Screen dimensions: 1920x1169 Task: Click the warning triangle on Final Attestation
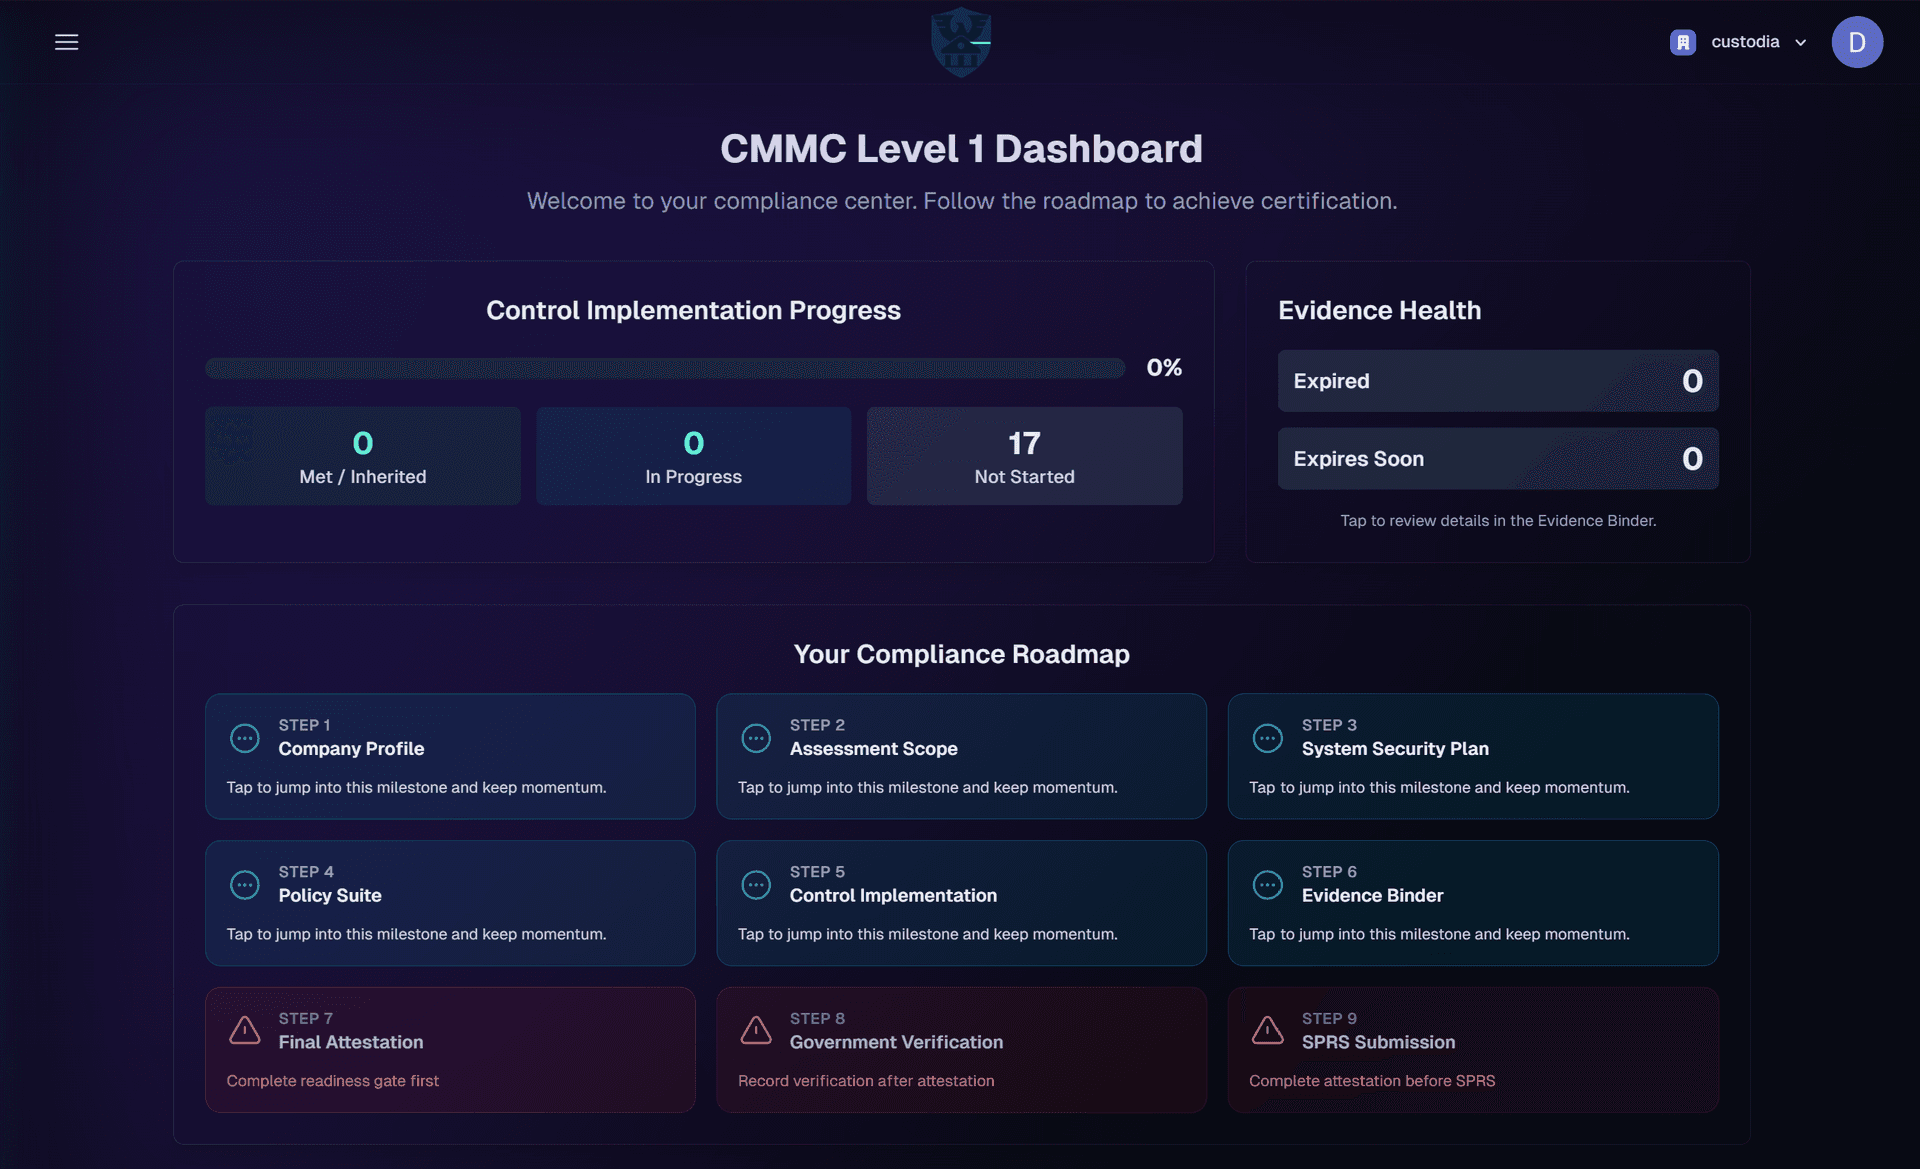tap(245, 1030)
